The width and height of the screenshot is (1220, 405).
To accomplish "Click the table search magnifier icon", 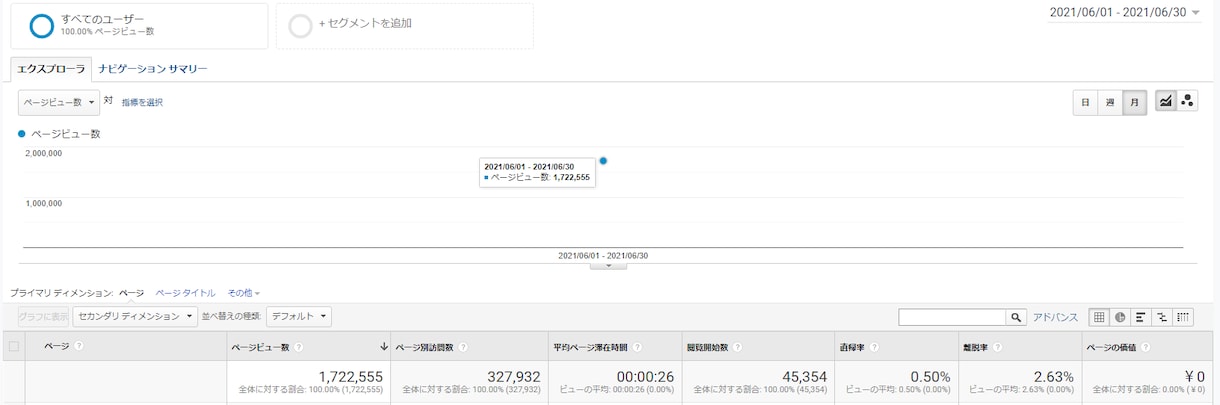I will [x=1016, y=317].
